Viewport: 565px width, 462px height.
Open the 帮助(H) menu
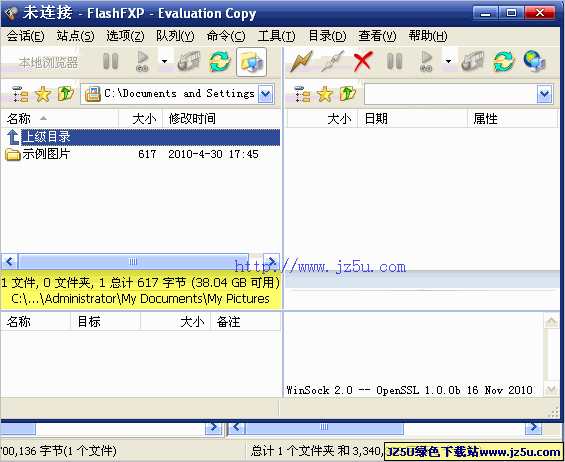point(428,36)
